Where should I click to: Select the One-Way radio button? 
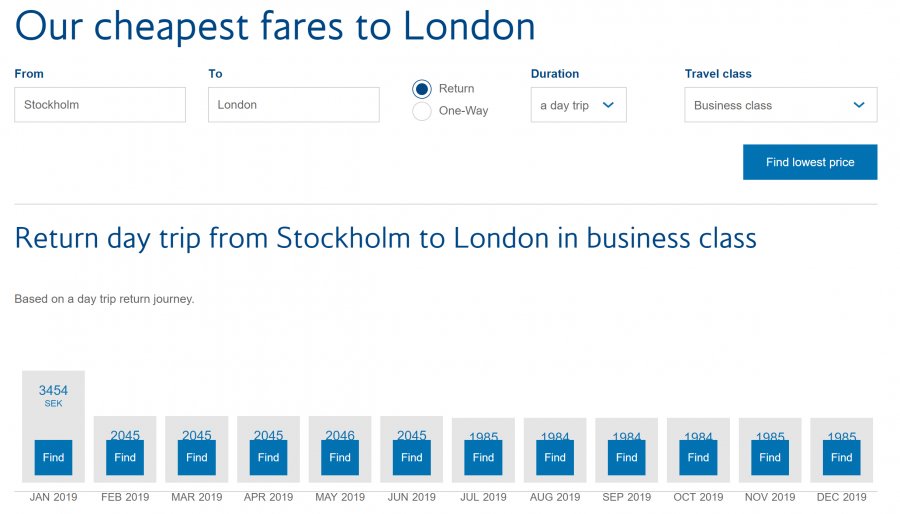point(422,111)
